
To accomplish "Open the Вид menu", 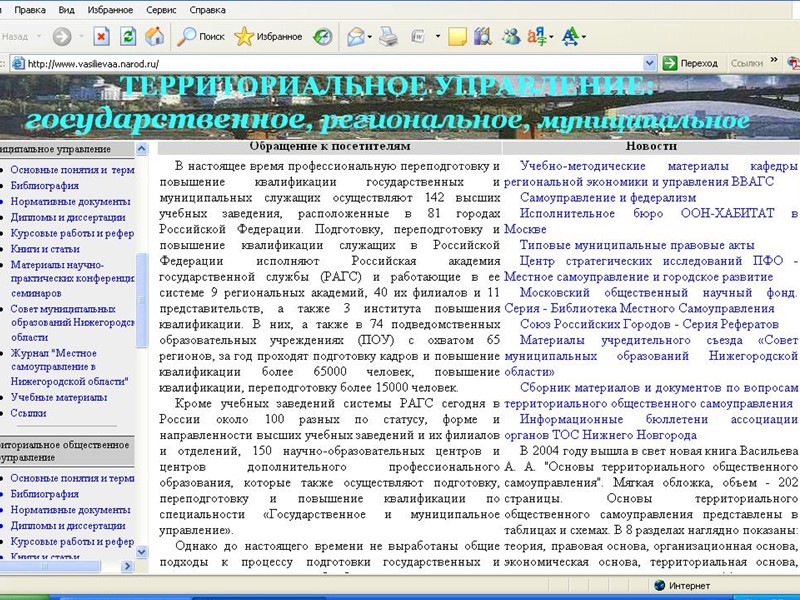I will tap(66, 10).
